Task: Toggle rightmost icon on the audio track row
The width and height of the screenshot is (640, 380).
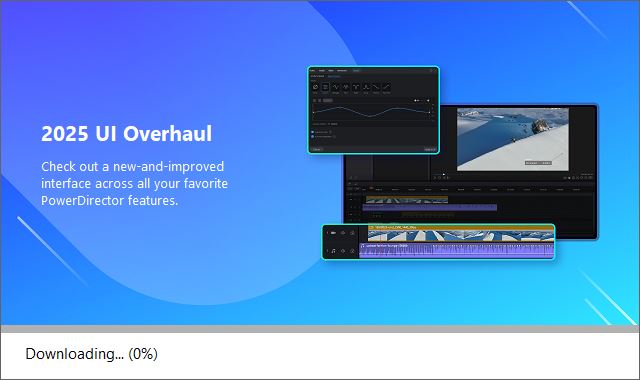Action: [352, 251]
